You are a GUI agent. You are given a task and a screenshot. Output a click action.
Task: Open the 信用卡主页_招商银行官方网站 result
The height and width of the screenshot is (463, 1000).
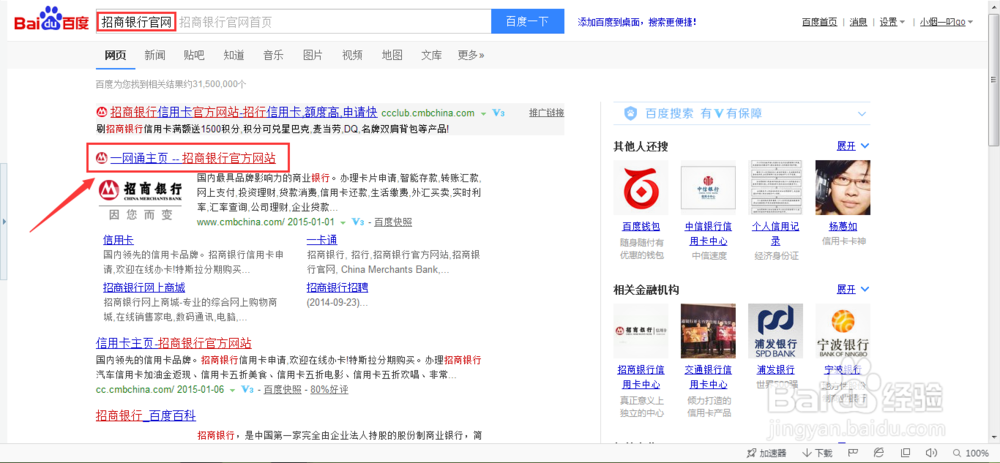[x=173, y=342]
